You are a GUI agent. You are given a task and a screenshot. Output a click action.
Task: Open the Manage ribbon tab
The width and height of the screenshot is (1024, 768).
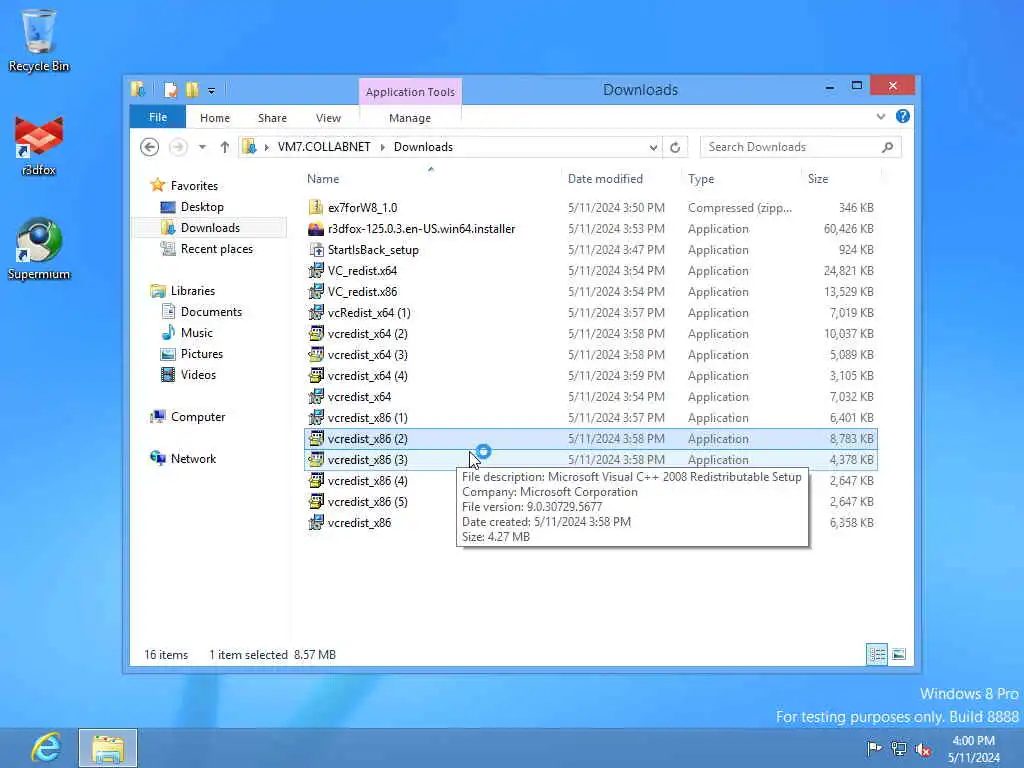[x=410, y=118]
